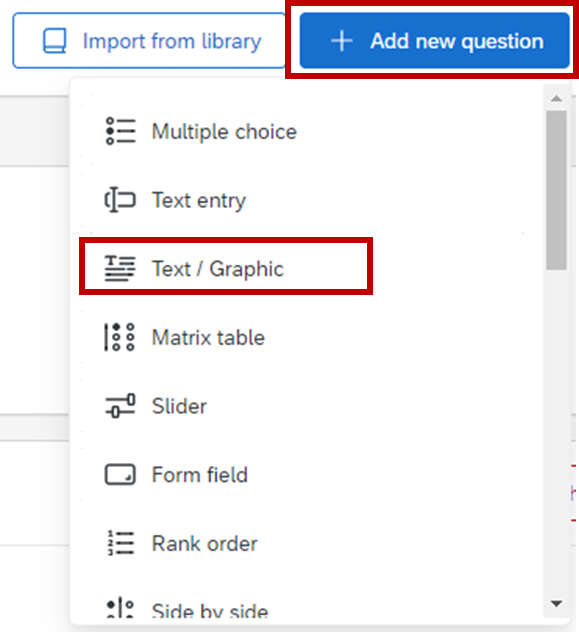Click the Text entry cursor icon
The height and width of the screenshot is (632, 579).
click(120, 200)
